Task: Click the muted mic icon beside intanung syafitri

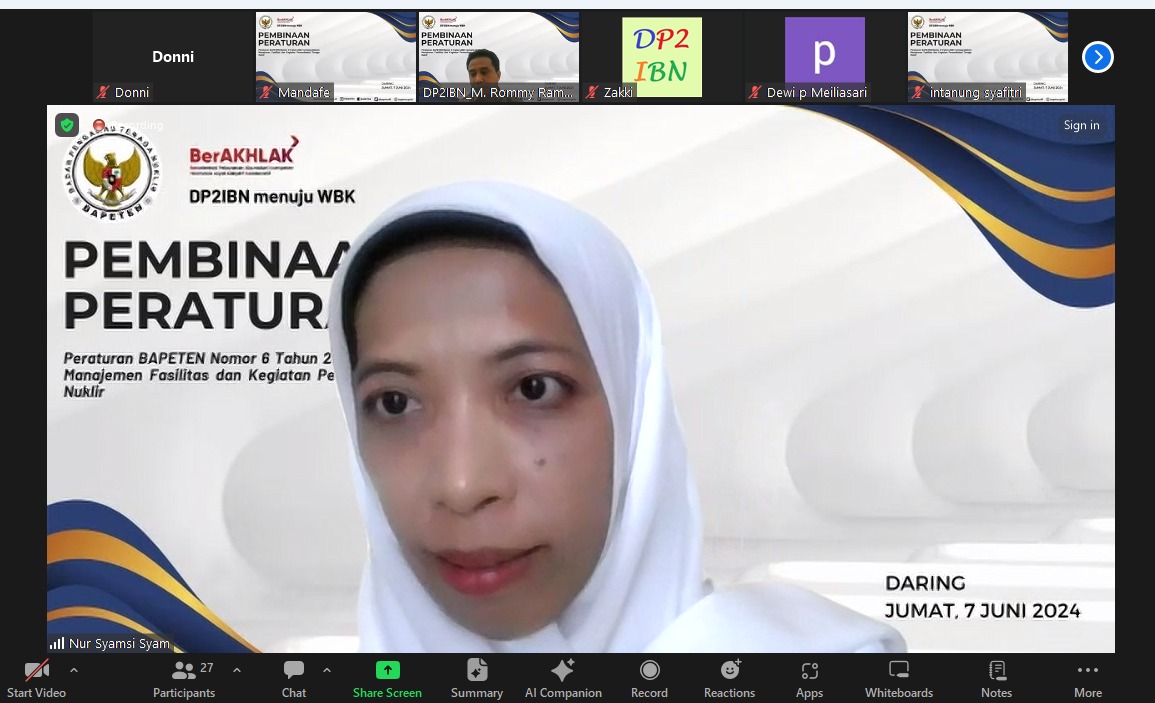Action: (x=918, y=92)
